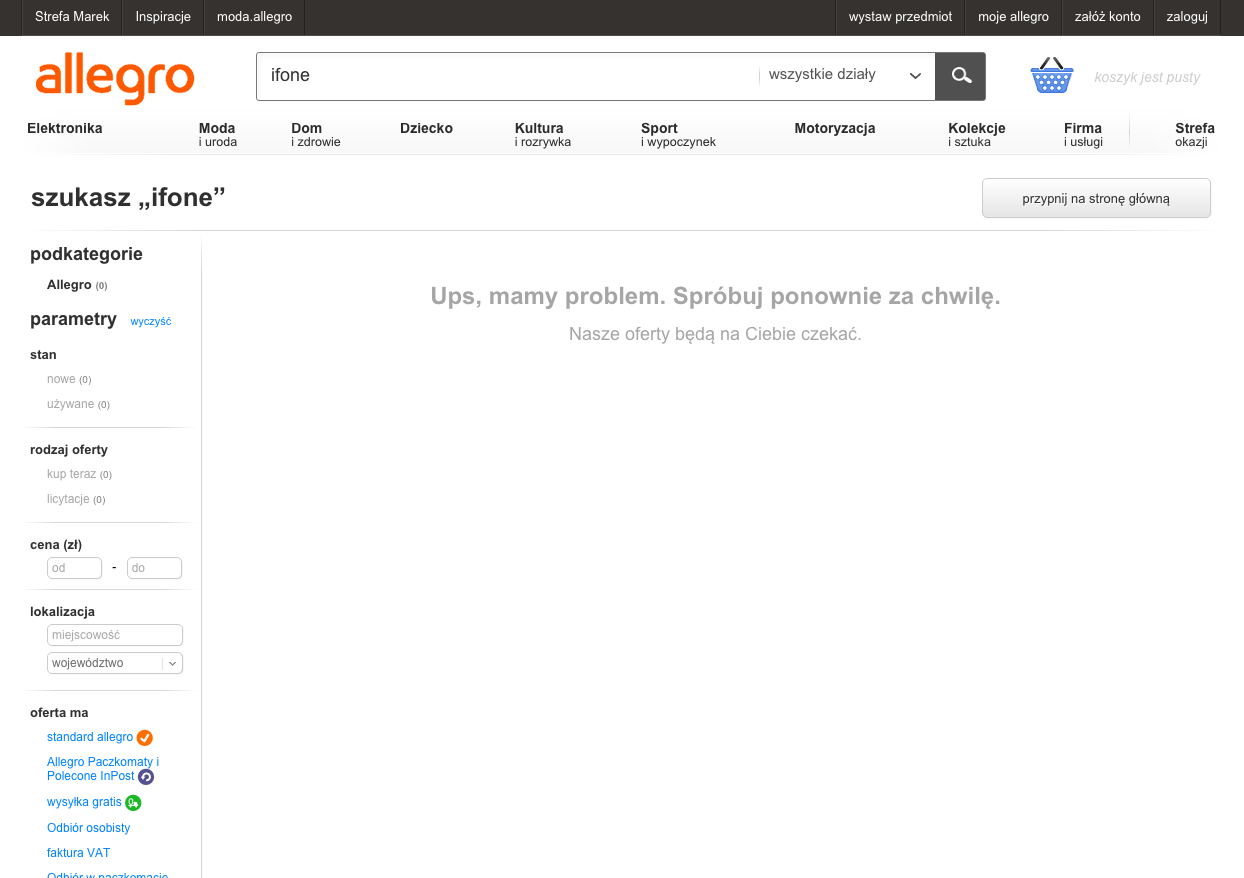Open the Kultura i rozrywka category

543,135
